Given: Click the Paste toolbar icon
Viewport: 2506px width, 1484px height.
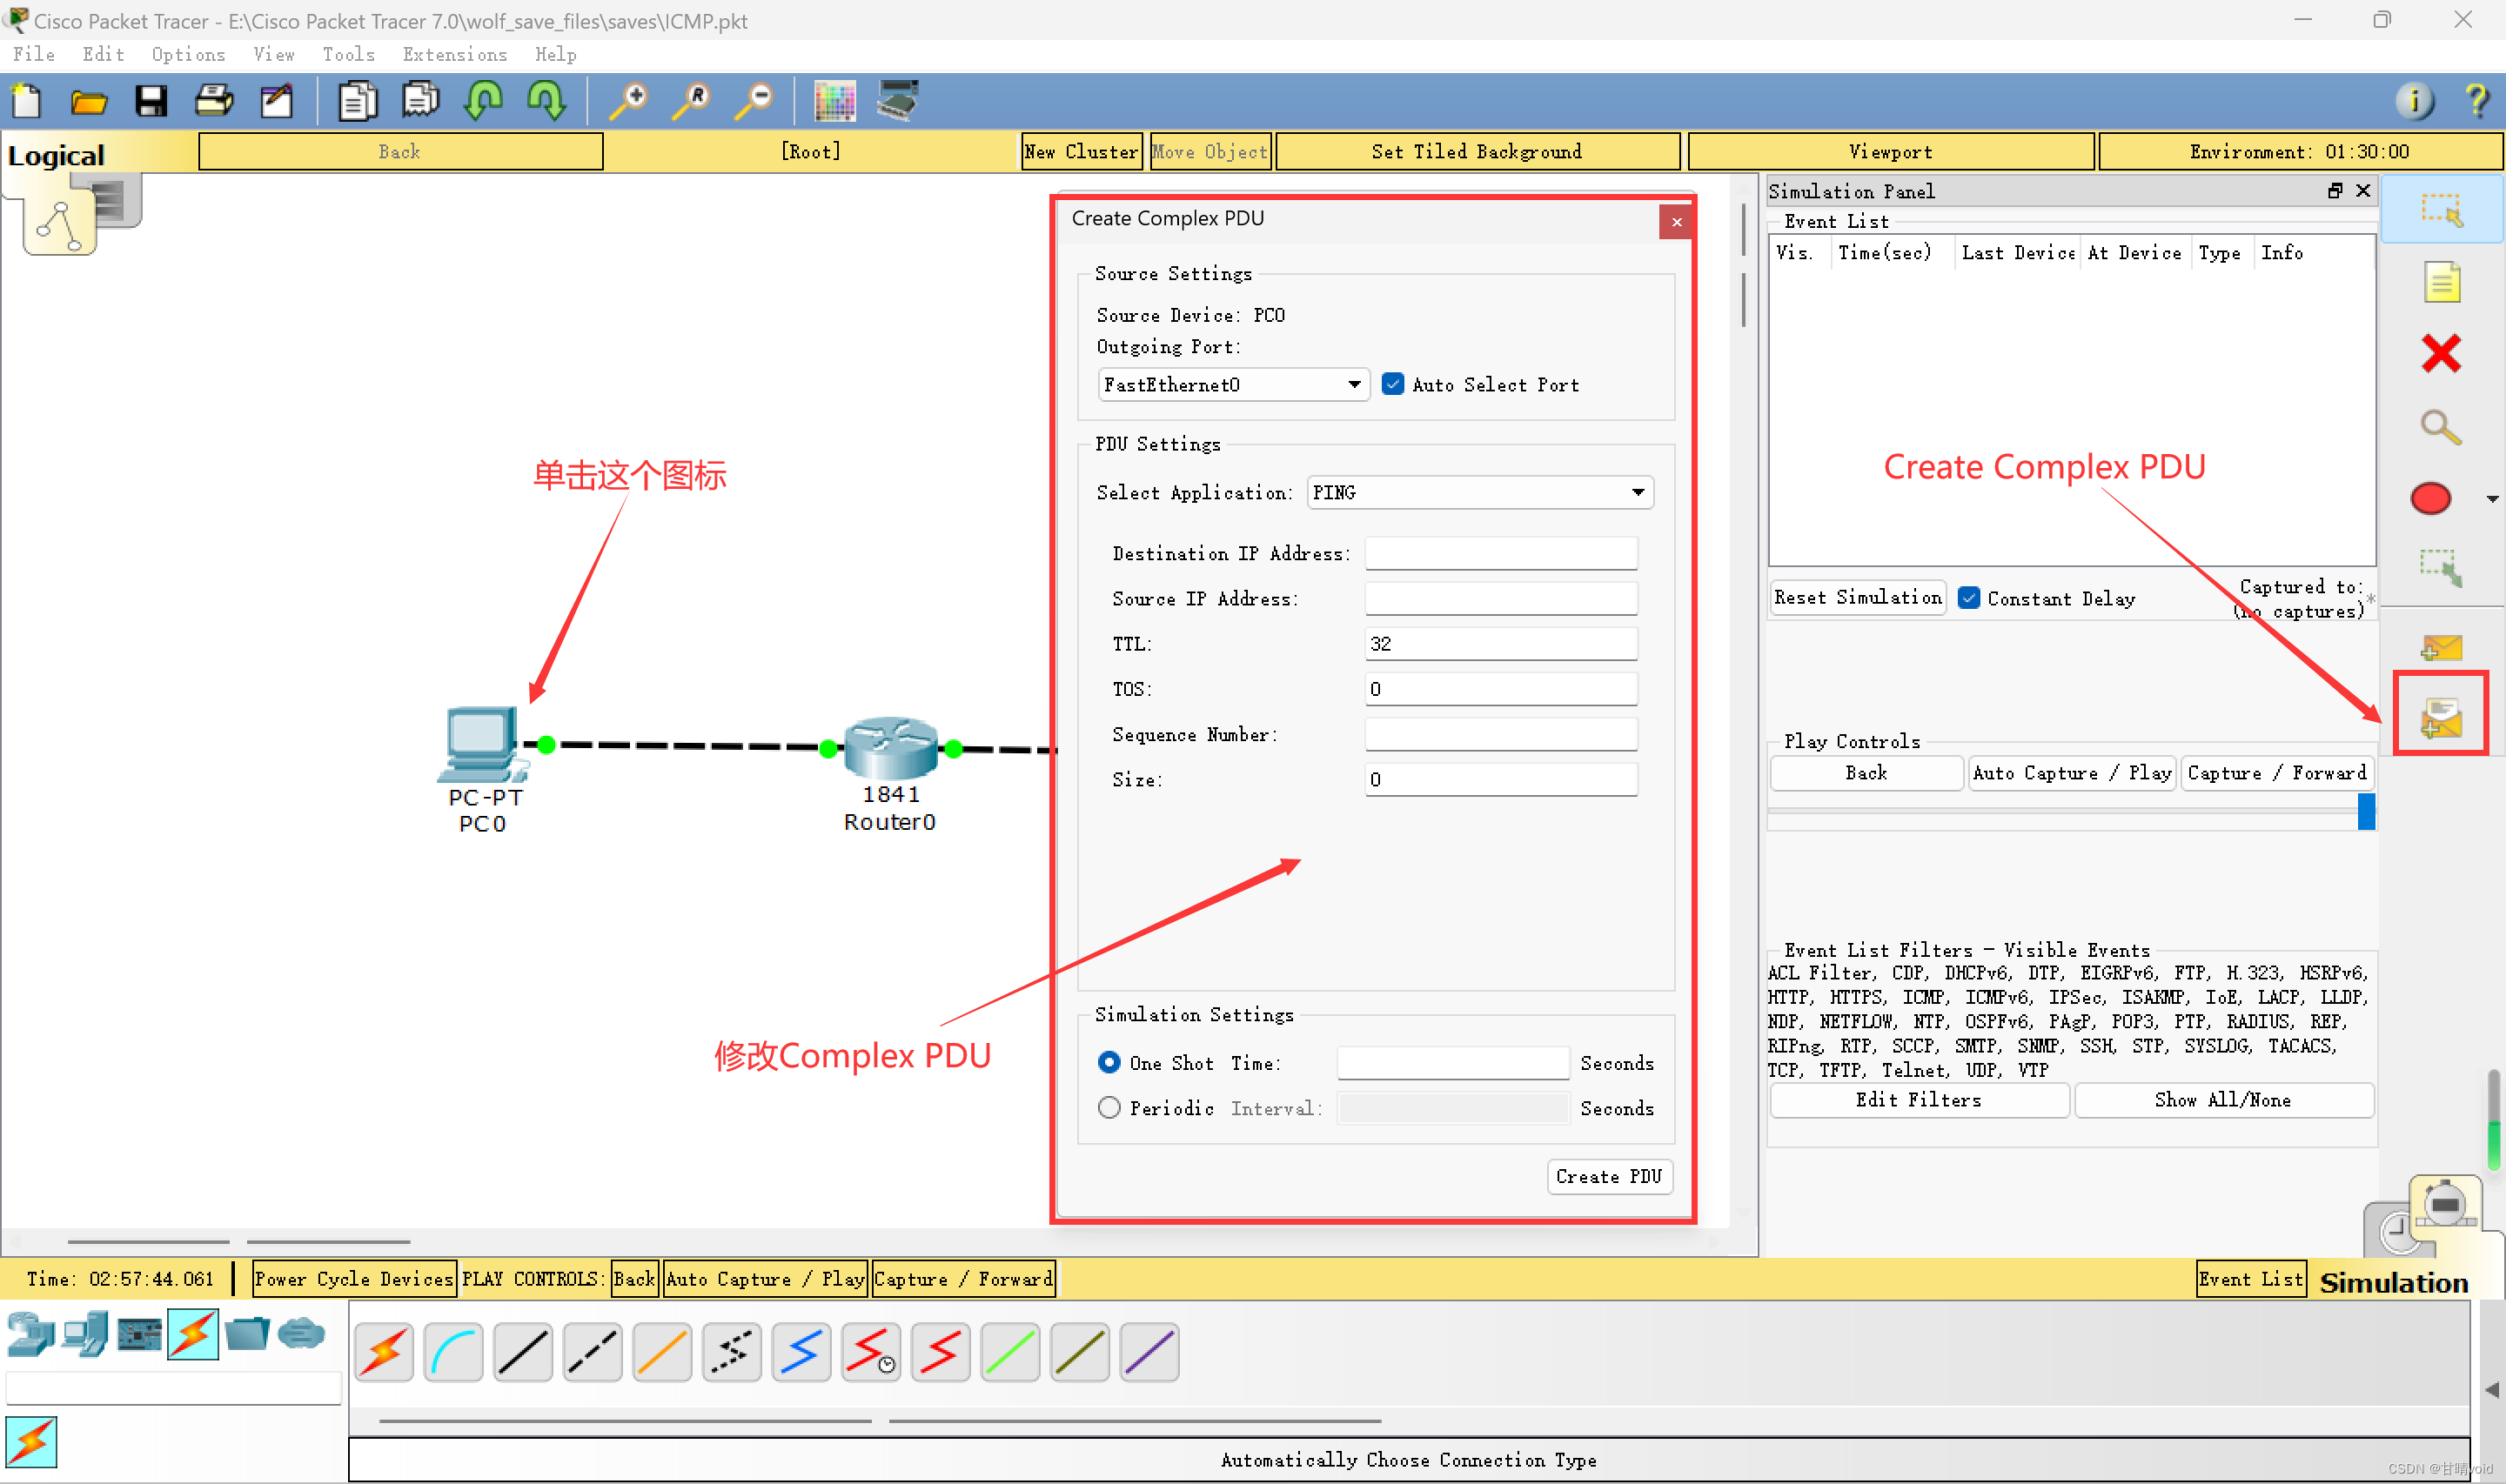Looking at the screenshot, I should (x=420, y=101).
